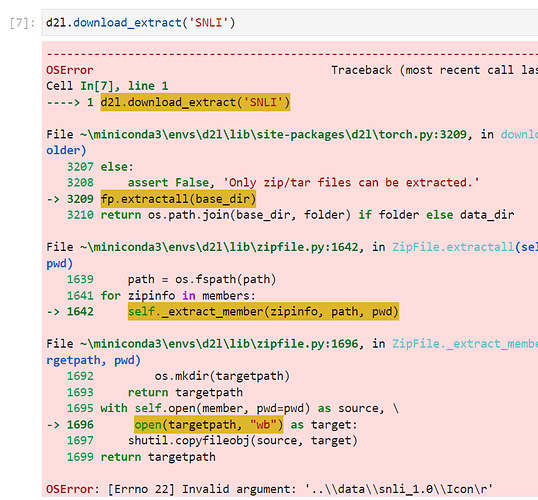Click the highlighted open(targetpath, "wb") expression
This screenshot has width=538, height=500.
[x=209, y=425]
